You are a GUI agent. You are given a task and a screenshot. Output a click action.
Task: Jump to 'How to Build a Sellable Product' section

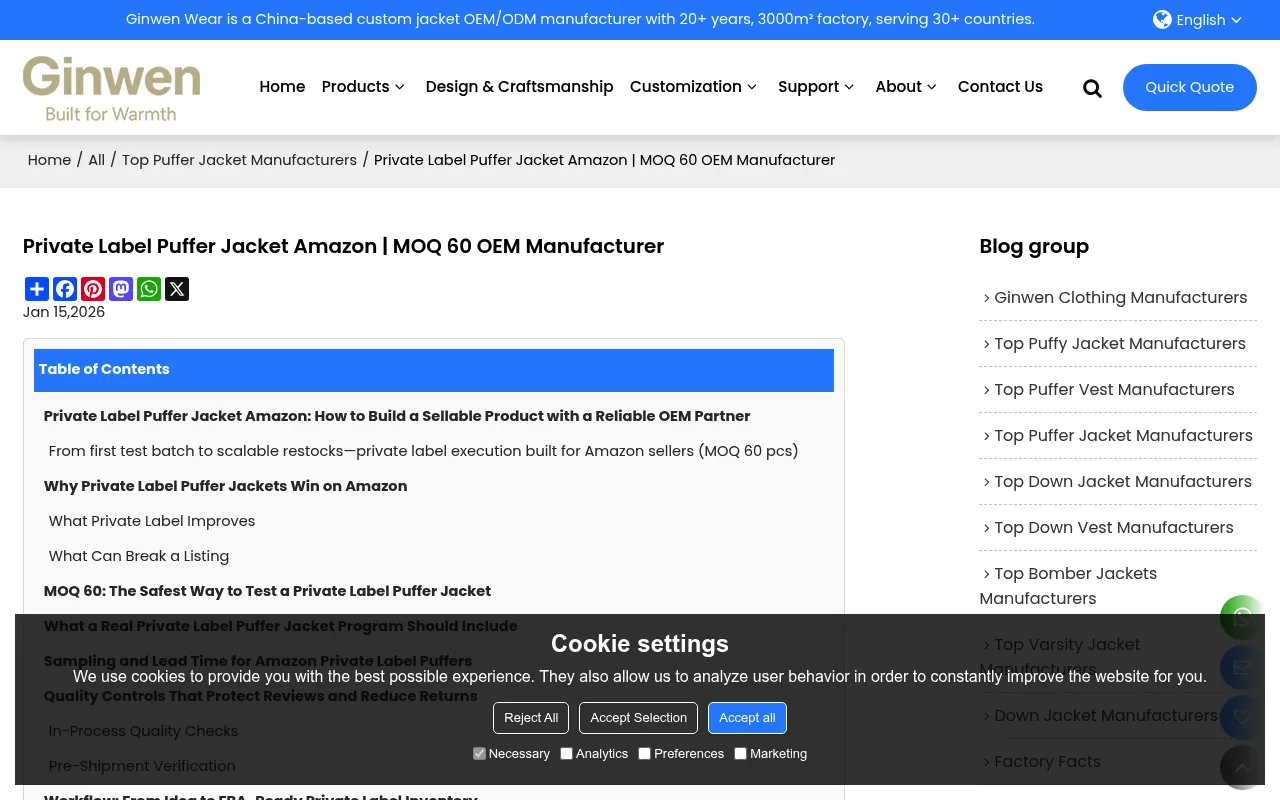pos(397,416)
